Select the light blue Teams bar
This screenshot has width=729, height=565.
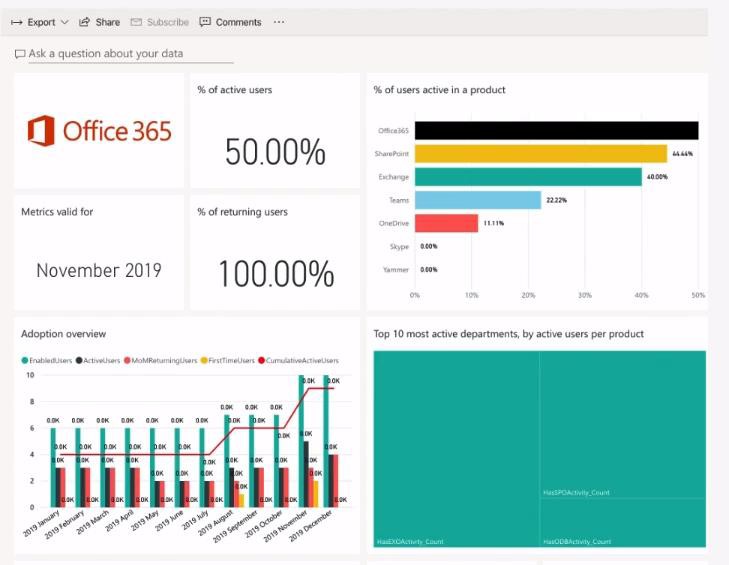(x=478, y=200)
